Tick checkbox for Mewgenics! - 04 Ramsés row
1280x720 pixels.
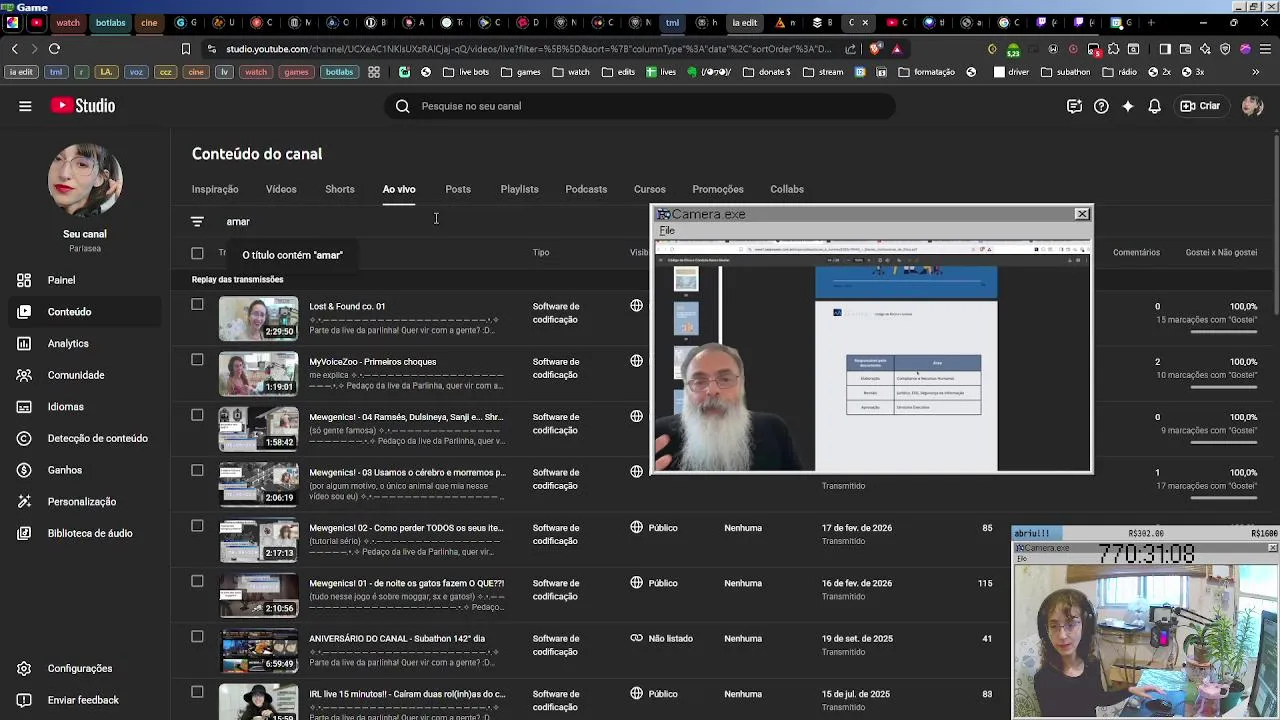click(197, 415)
